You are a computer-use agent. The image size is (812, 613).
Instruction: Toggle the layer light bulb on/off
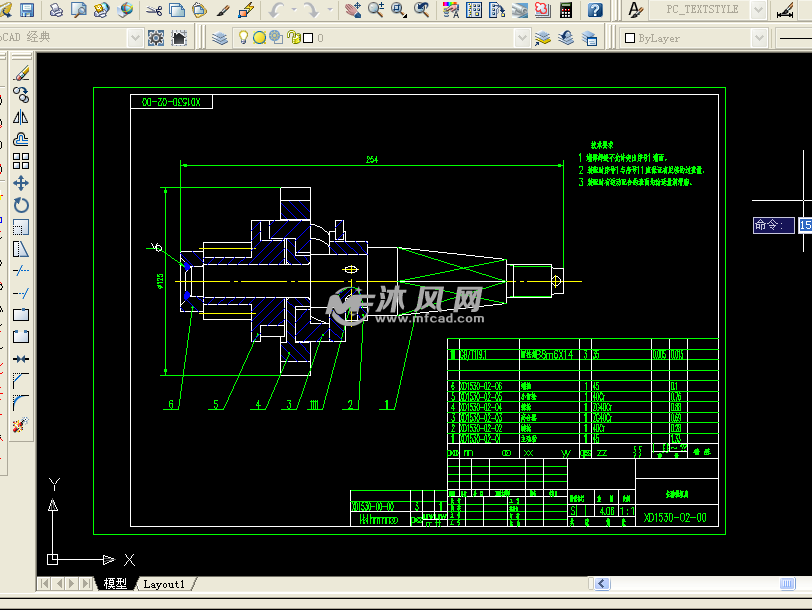(x=243, y=38)
